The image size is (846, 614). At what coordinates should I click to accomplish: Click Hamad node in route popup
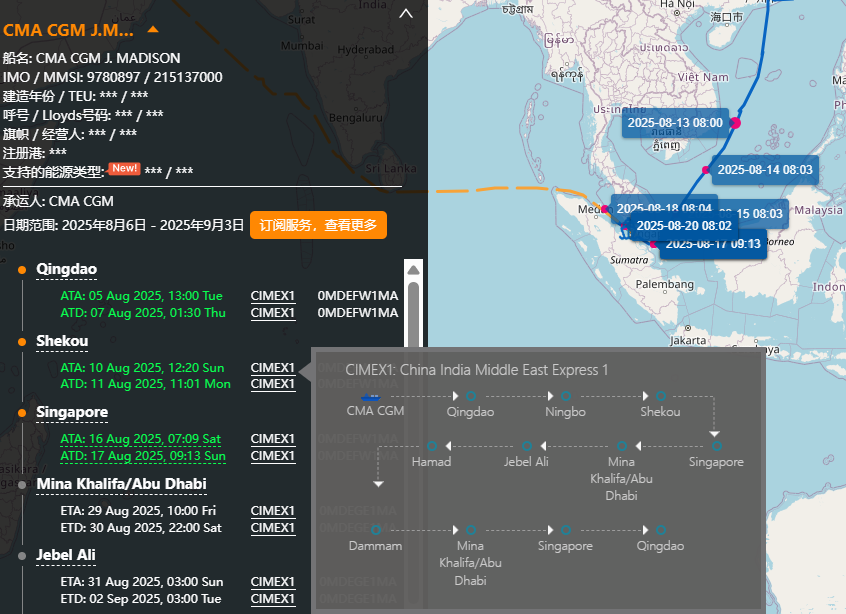(432, 446)
